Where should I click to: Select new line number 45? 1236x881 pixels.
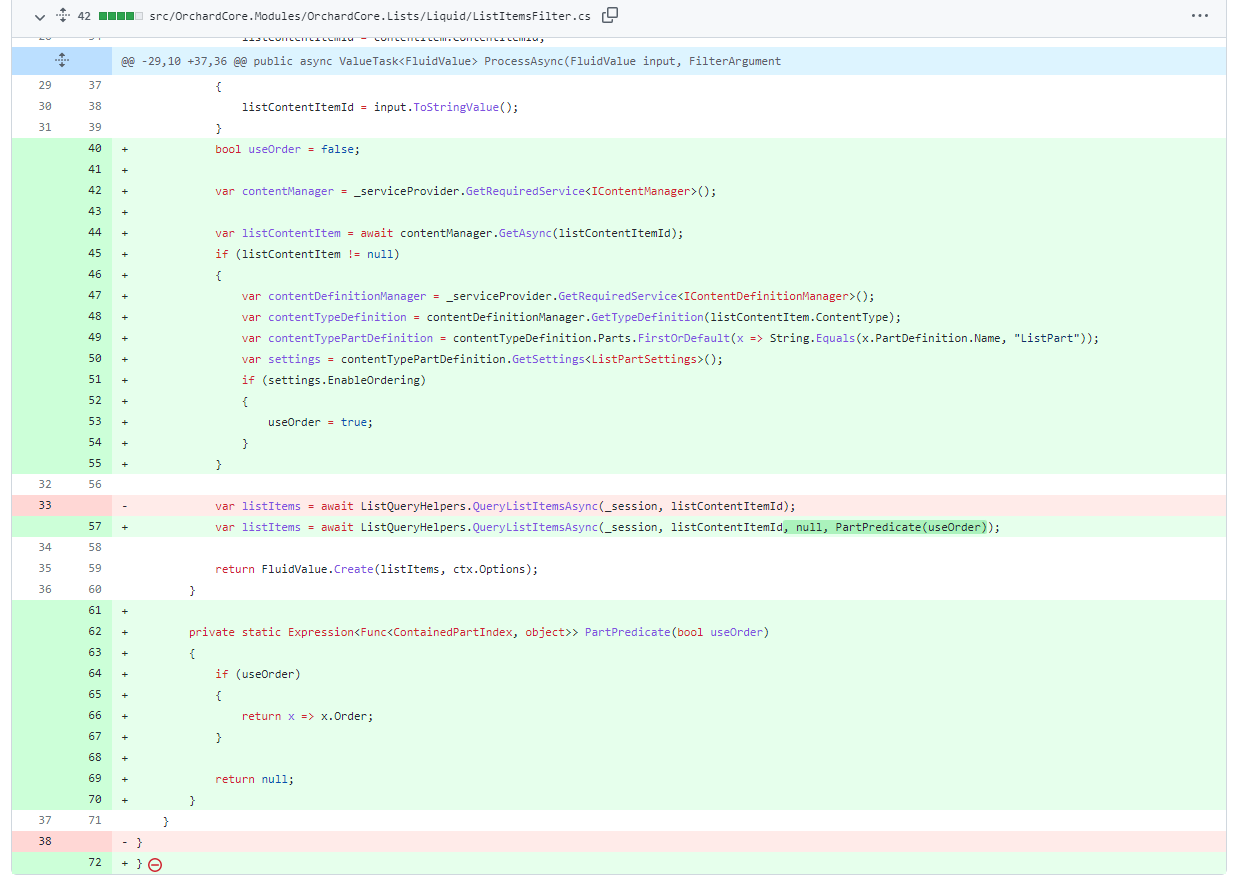pos(95,254)
